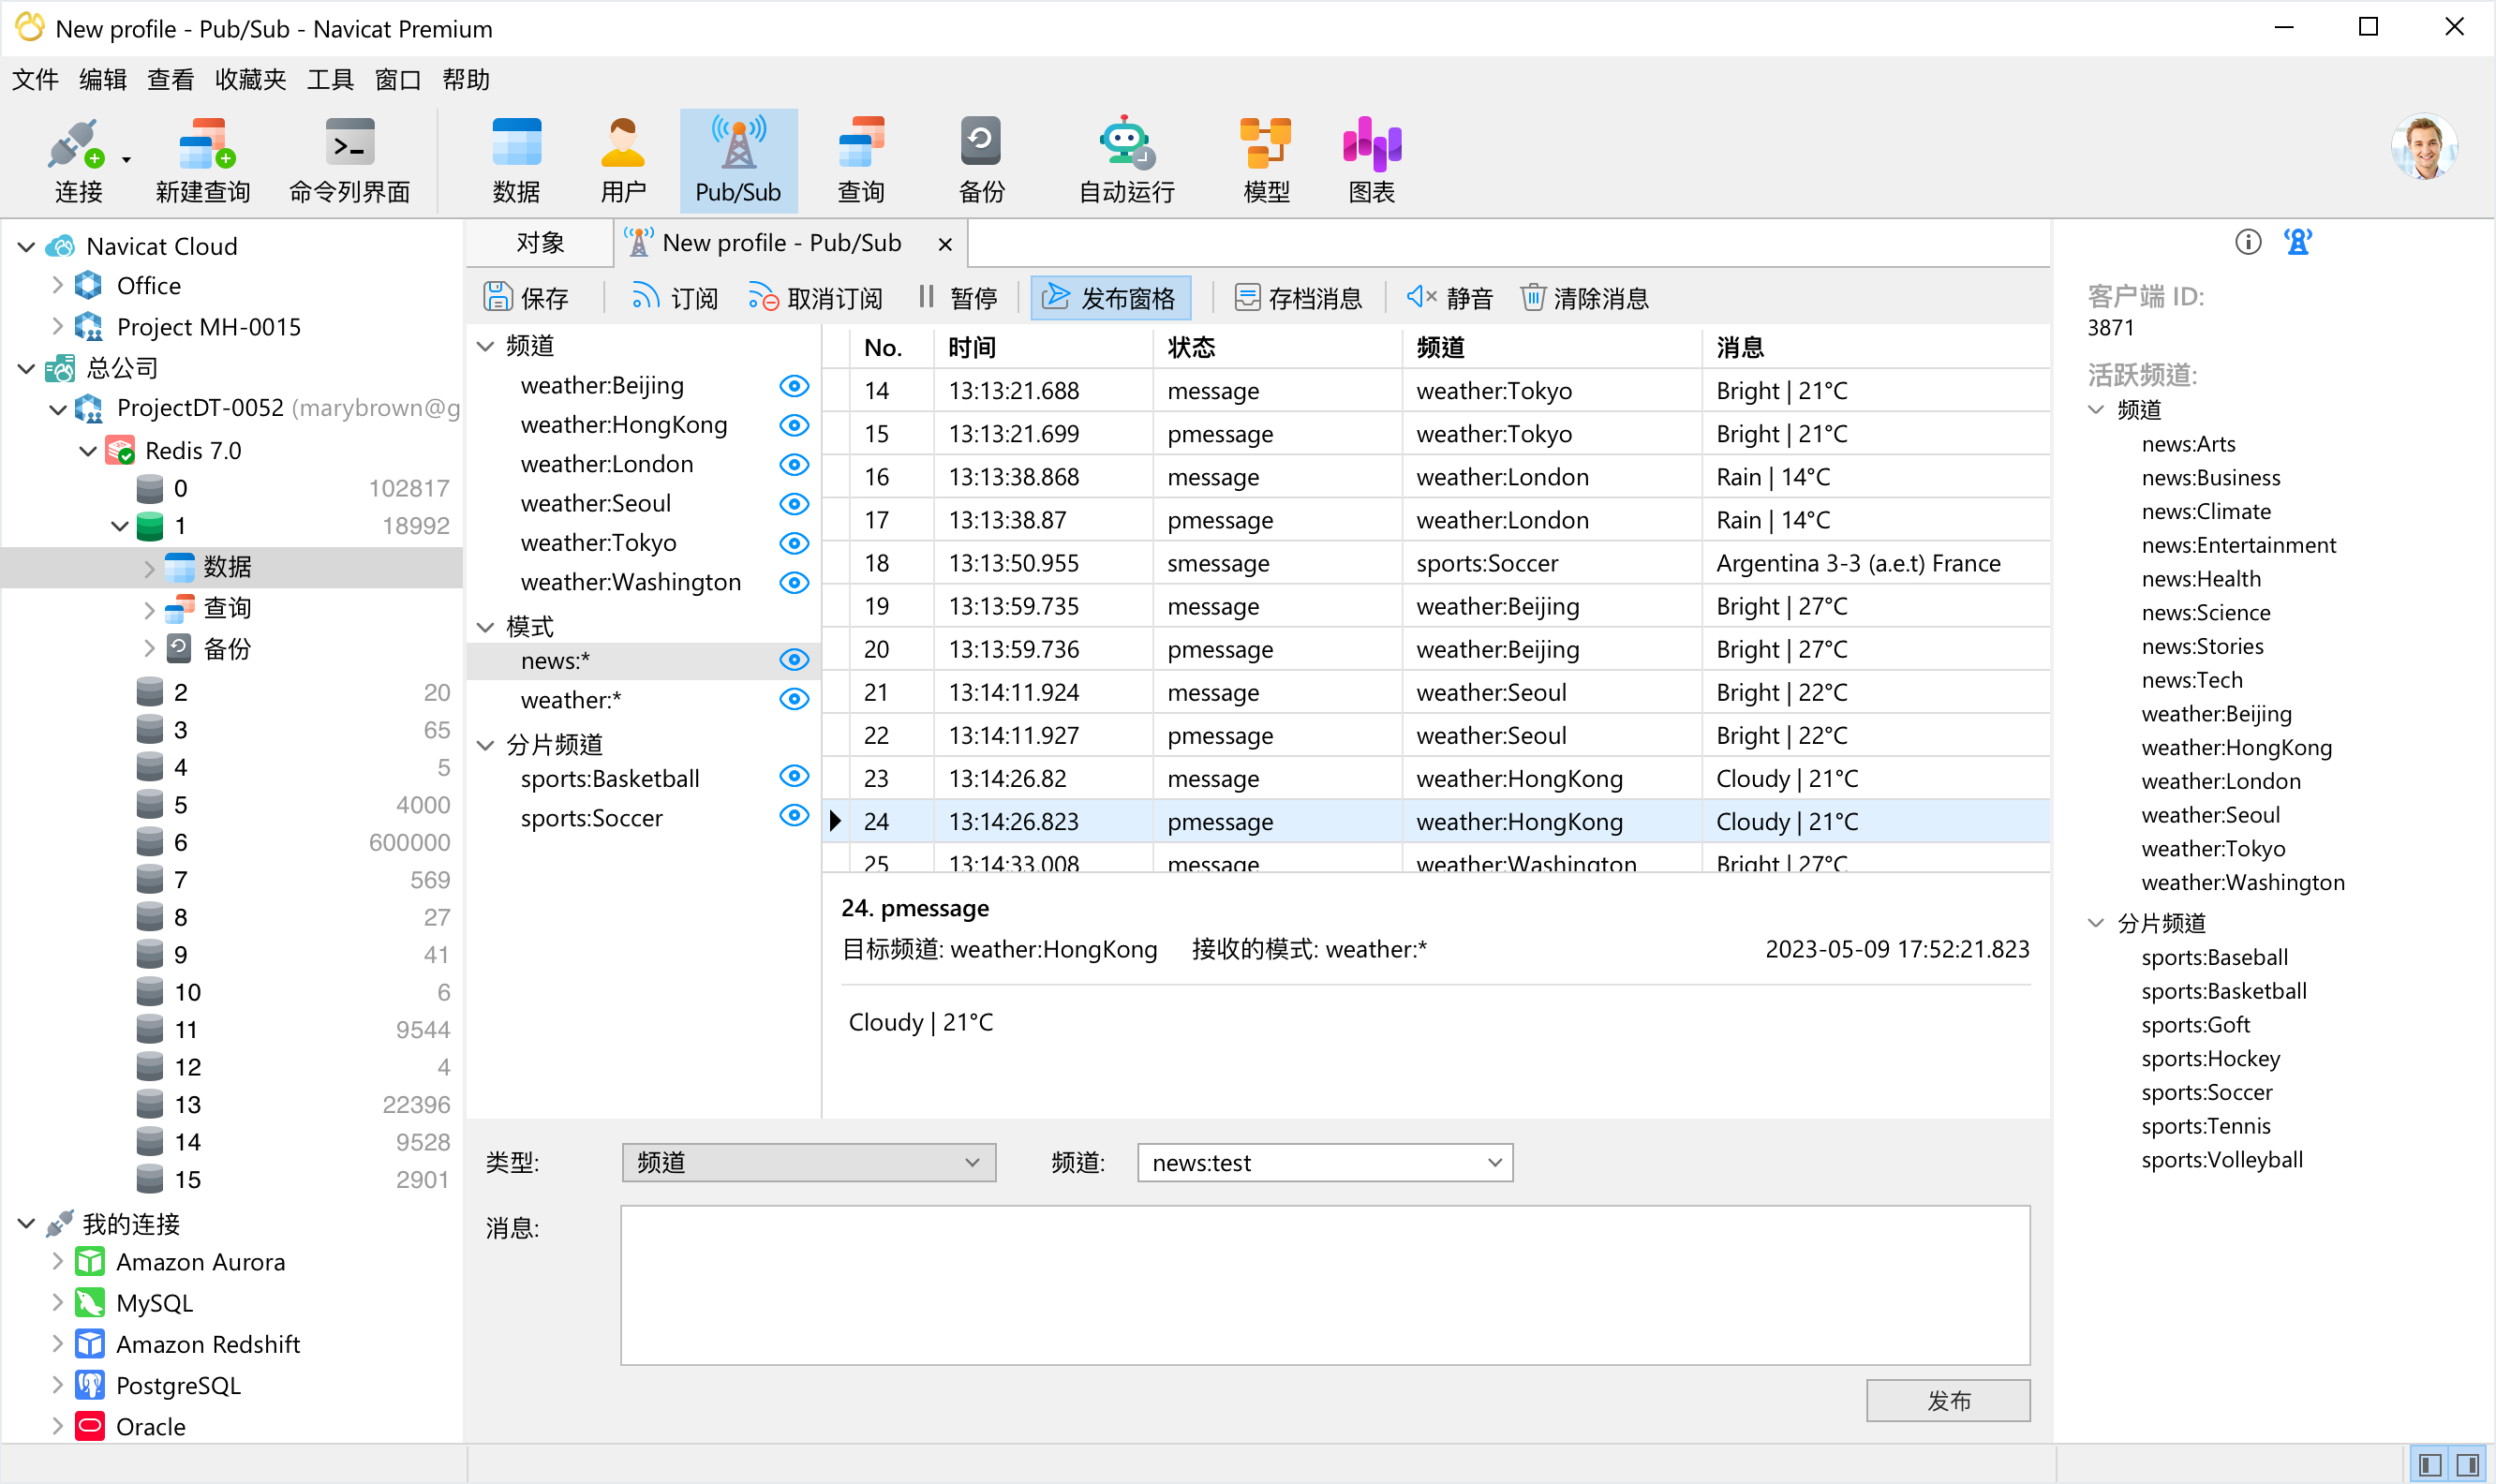Switch to the 对象 tab
Viewport: 2496px width, 1484px height.
pos(540,243)
